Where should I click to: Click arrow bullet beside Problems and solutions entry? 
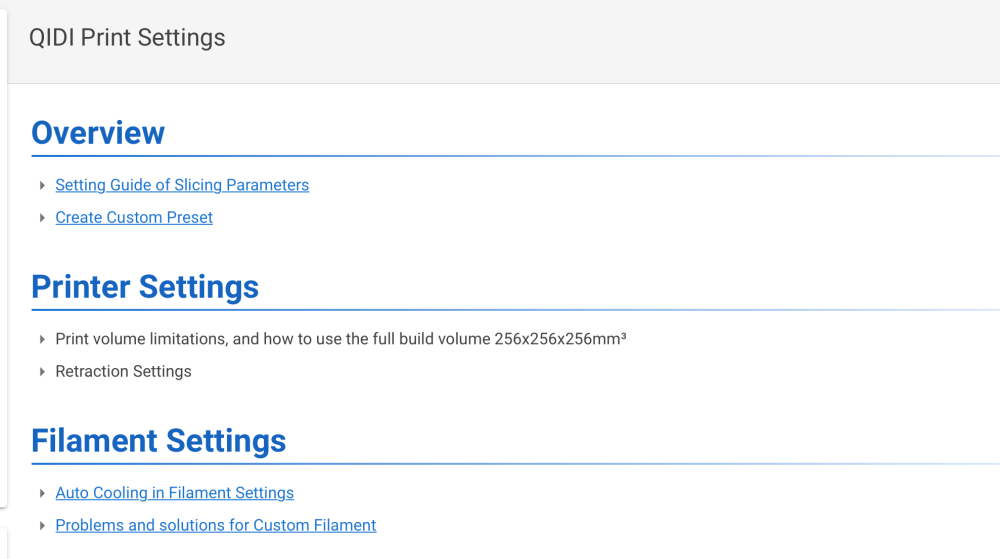coord(42,525)
